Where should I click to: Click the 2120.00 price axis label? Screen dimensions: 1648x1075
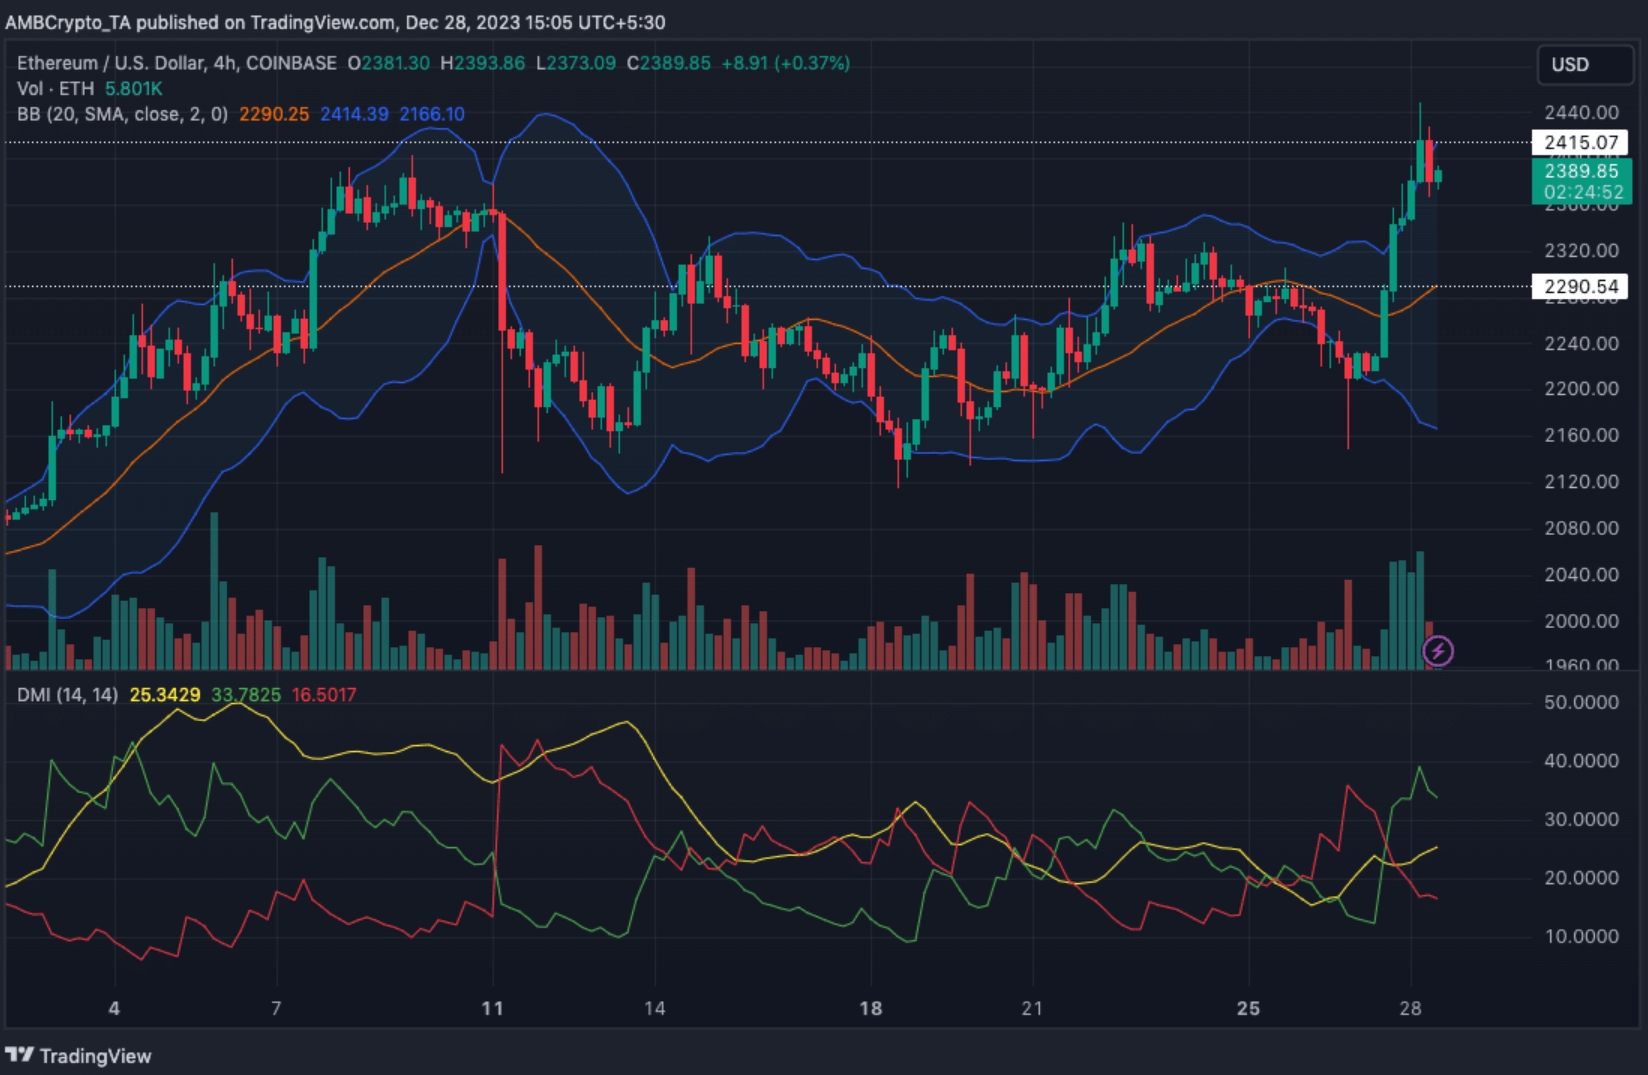(1581, 482)
